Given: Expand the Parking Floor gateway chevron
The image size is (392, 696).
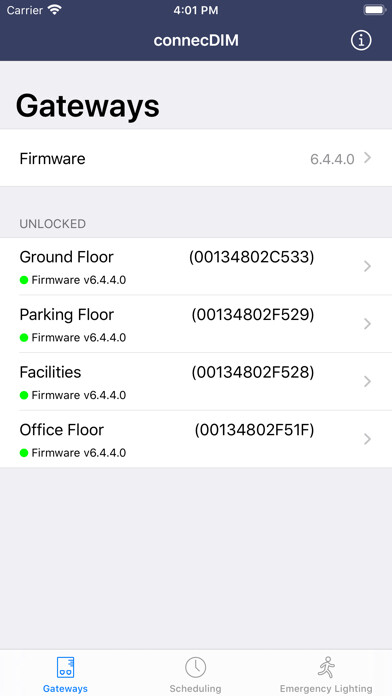Looking at the screenshot, I should (367, 324).
